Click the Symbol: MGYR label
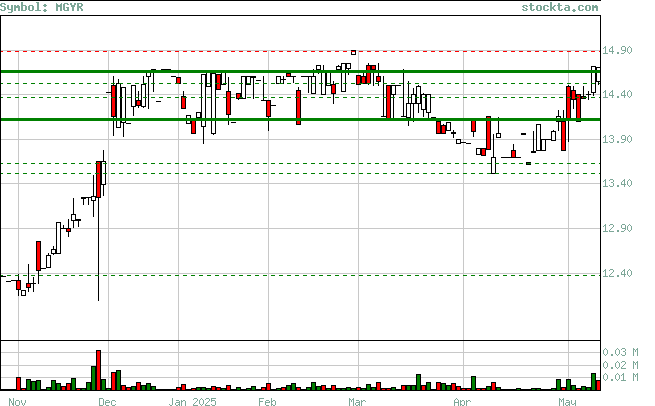The width and height of the screenshot is (655, 406). (x=41, y=7)
